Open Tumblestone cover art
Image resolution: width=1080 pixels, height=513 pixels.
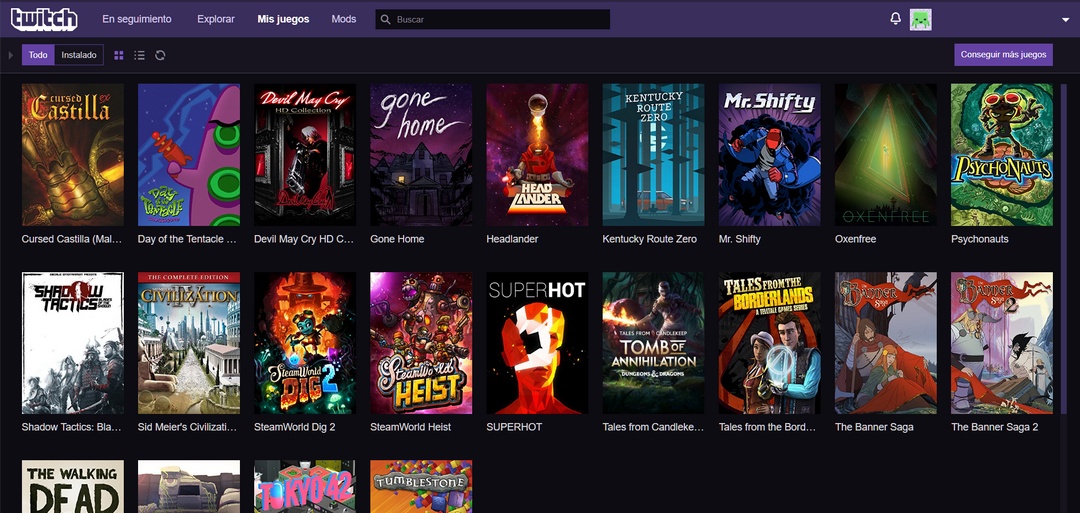tap(421, 486)
